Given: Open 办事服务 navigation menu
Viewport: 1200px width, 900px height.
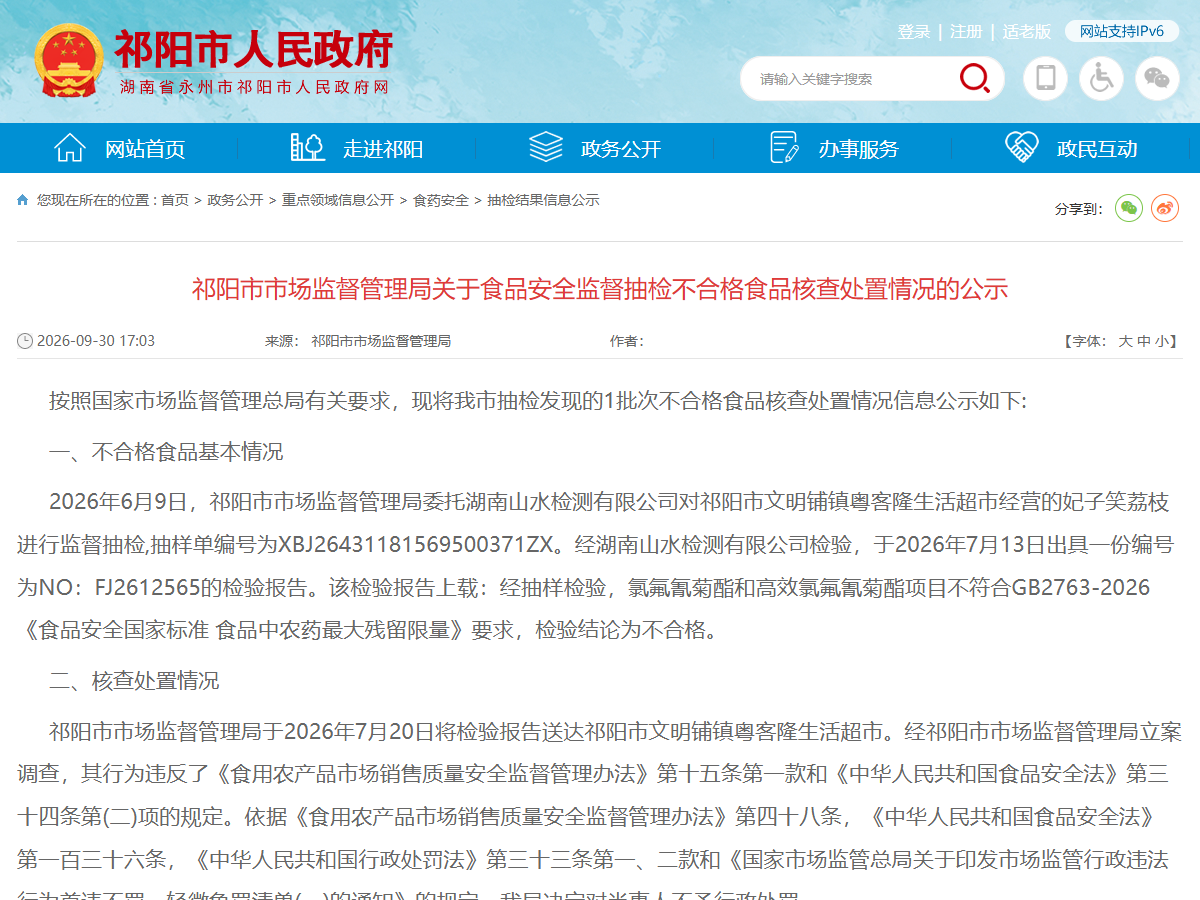Looking at the screenshot, I should (x=859, y=150).
